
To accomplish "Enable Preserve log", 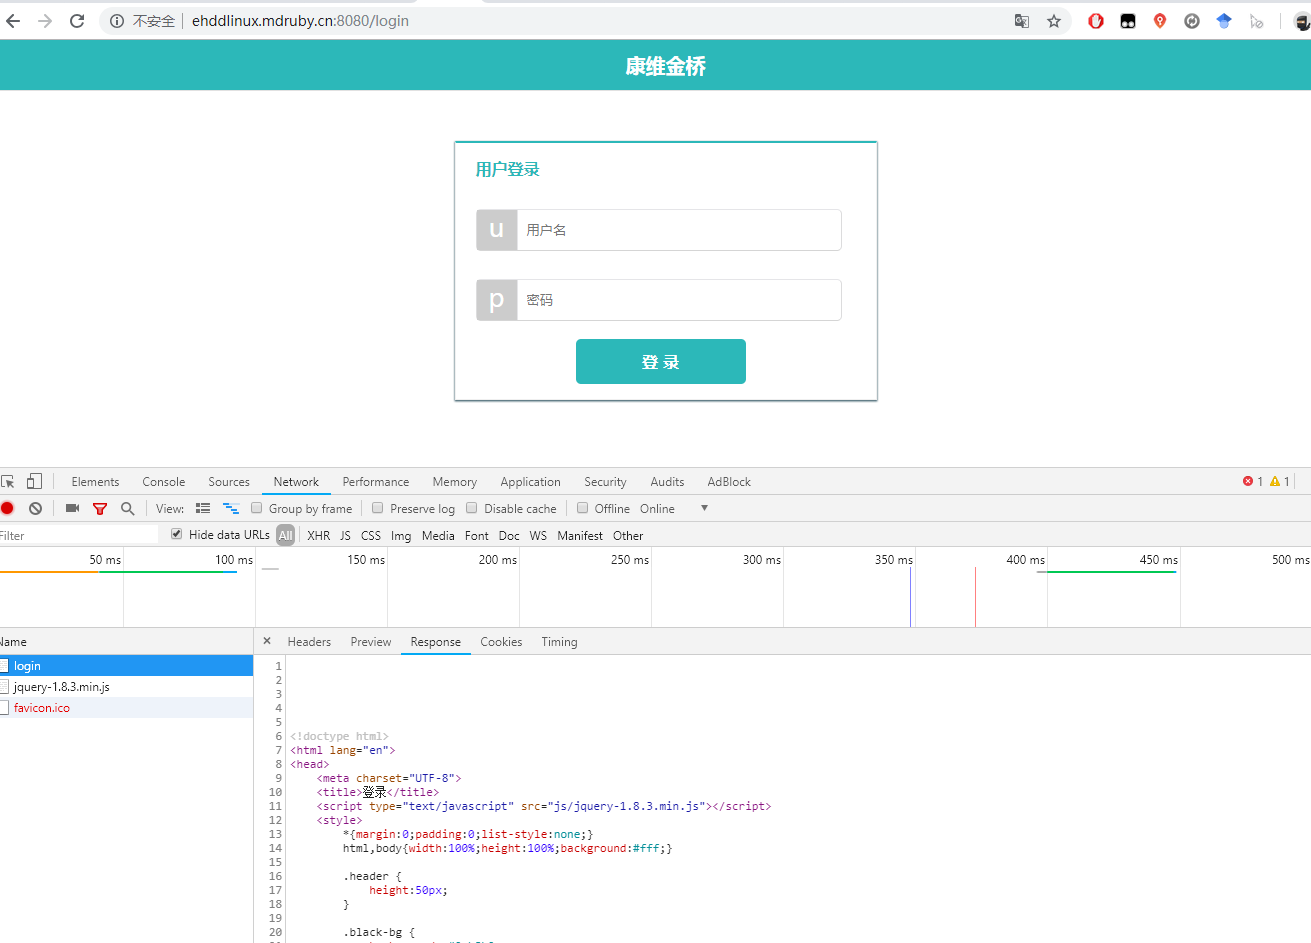I will pyautogui.click(x=378, y=508).
